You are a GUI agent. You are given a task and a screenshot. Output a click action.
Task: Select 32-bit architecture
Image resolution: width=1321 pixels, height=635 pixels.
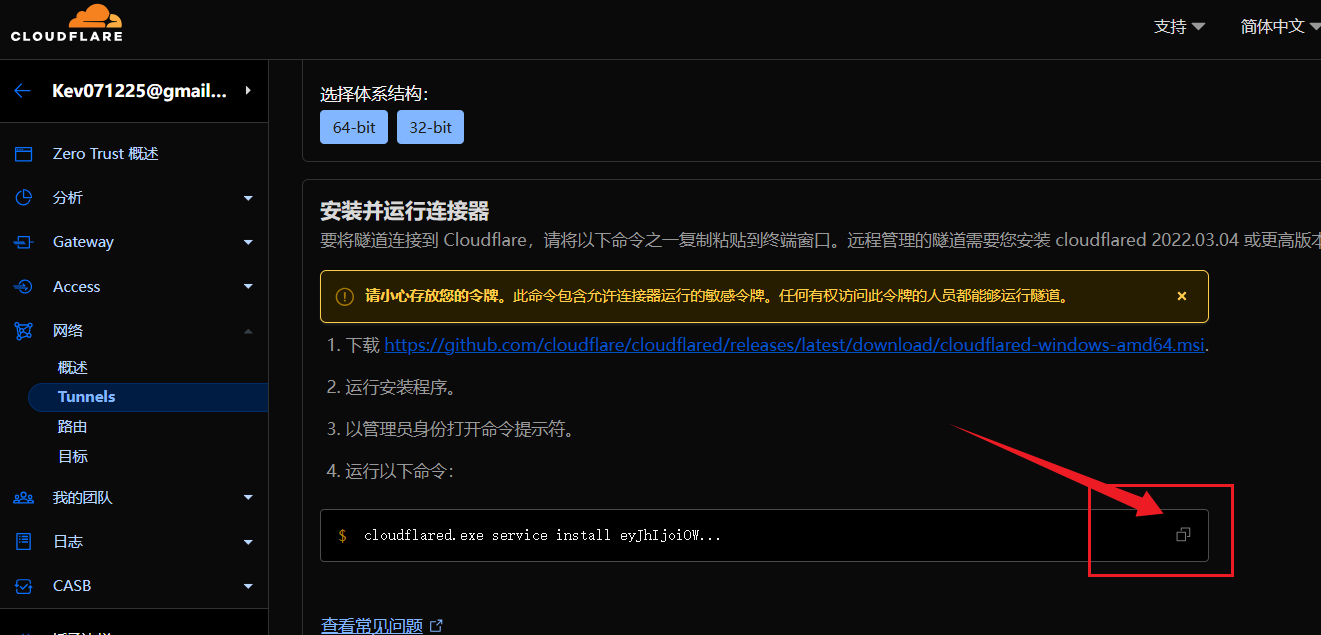(430, 128)
